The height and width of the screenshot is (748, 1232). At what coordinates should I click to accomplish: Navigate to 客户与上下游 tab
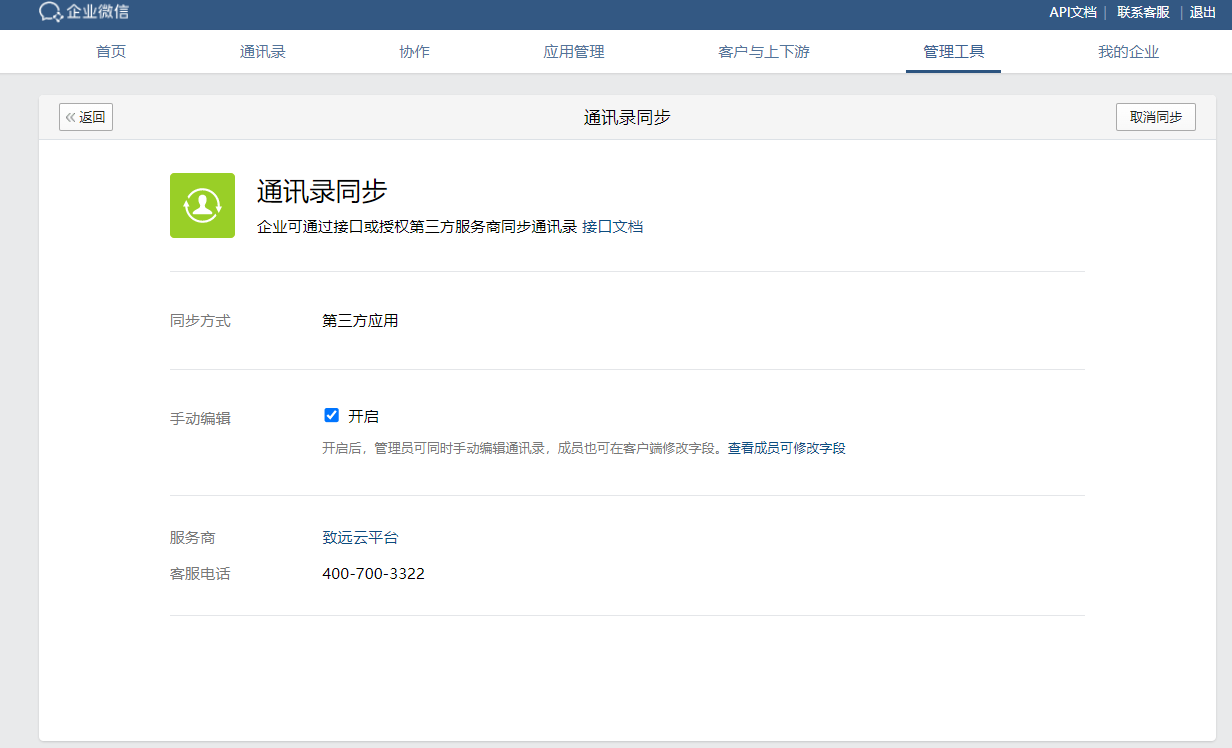coord(764,52)
